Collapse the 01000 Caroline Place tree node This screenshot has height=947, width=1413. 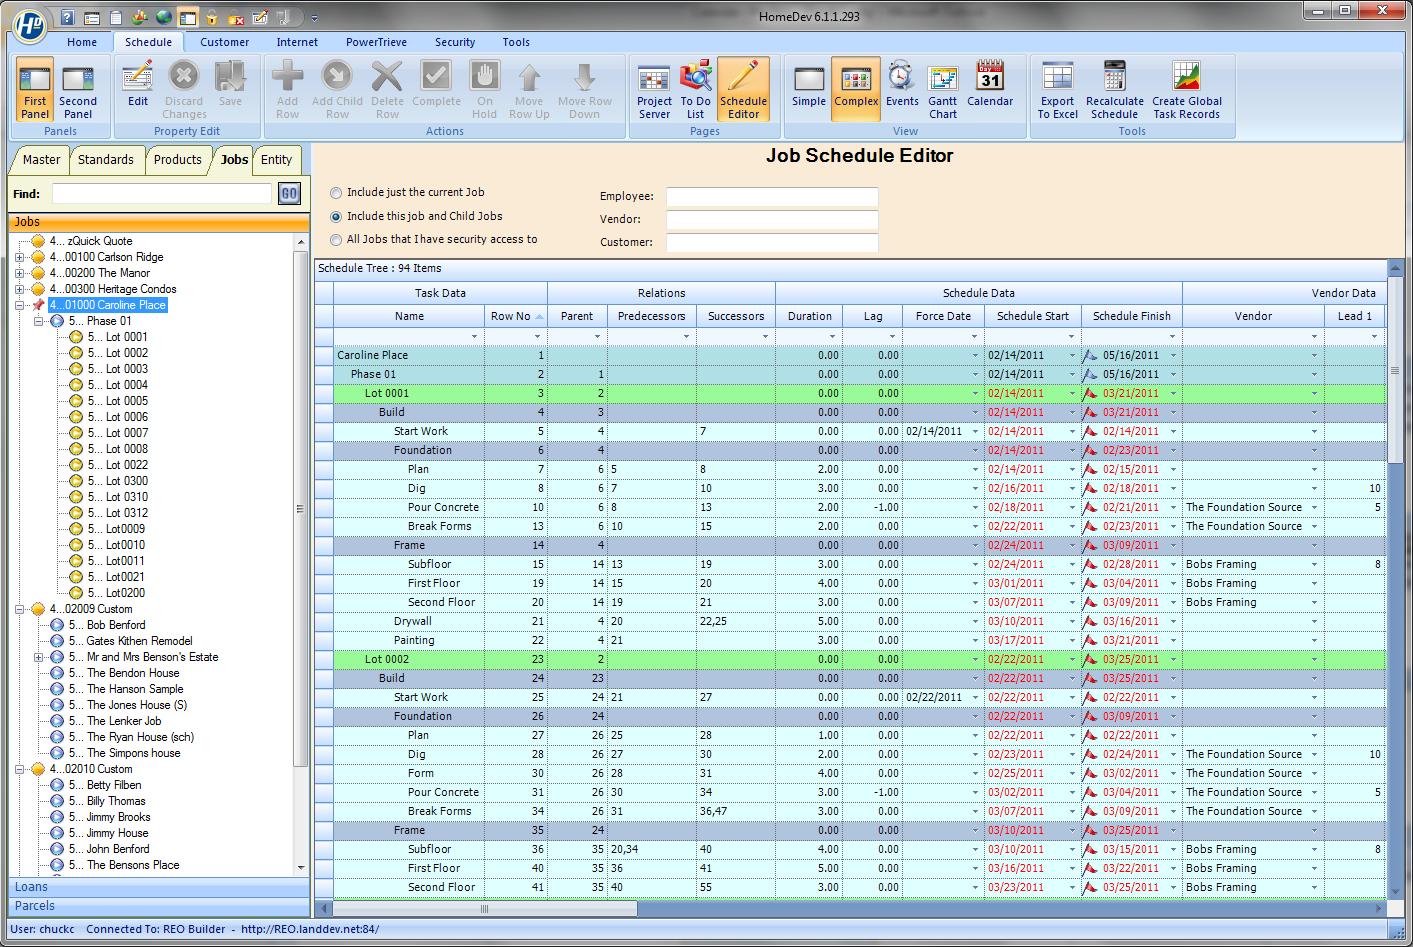20,305
